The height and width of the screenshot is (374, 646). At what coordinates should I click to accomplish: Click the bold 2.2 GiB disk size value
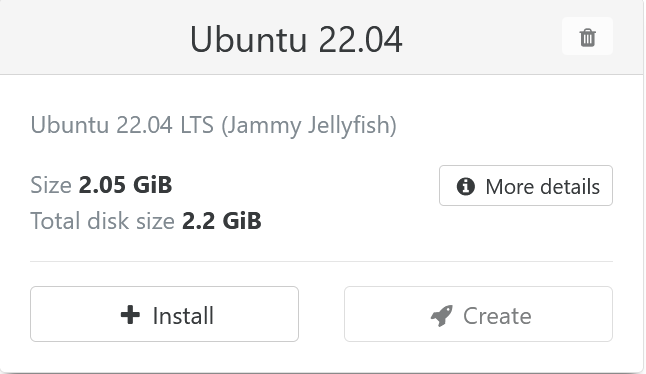click(222, 221)
